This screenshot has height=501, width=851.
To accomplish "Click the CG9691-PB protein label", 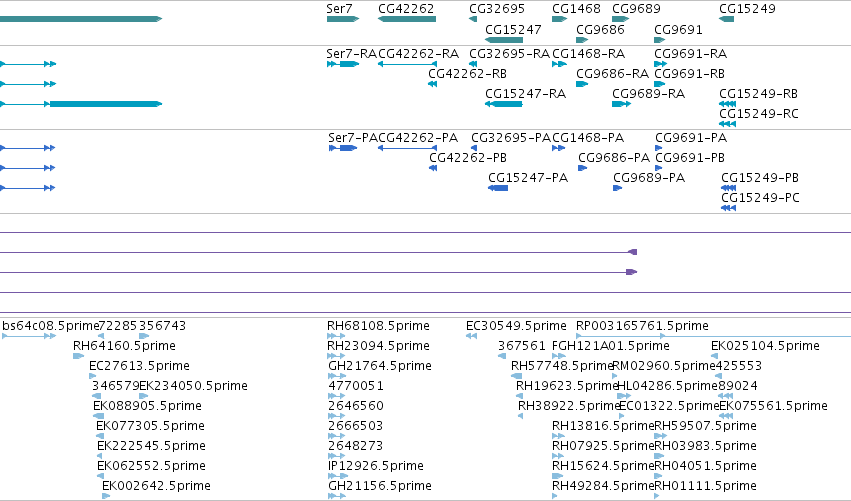I will click(x=690, y=158).
